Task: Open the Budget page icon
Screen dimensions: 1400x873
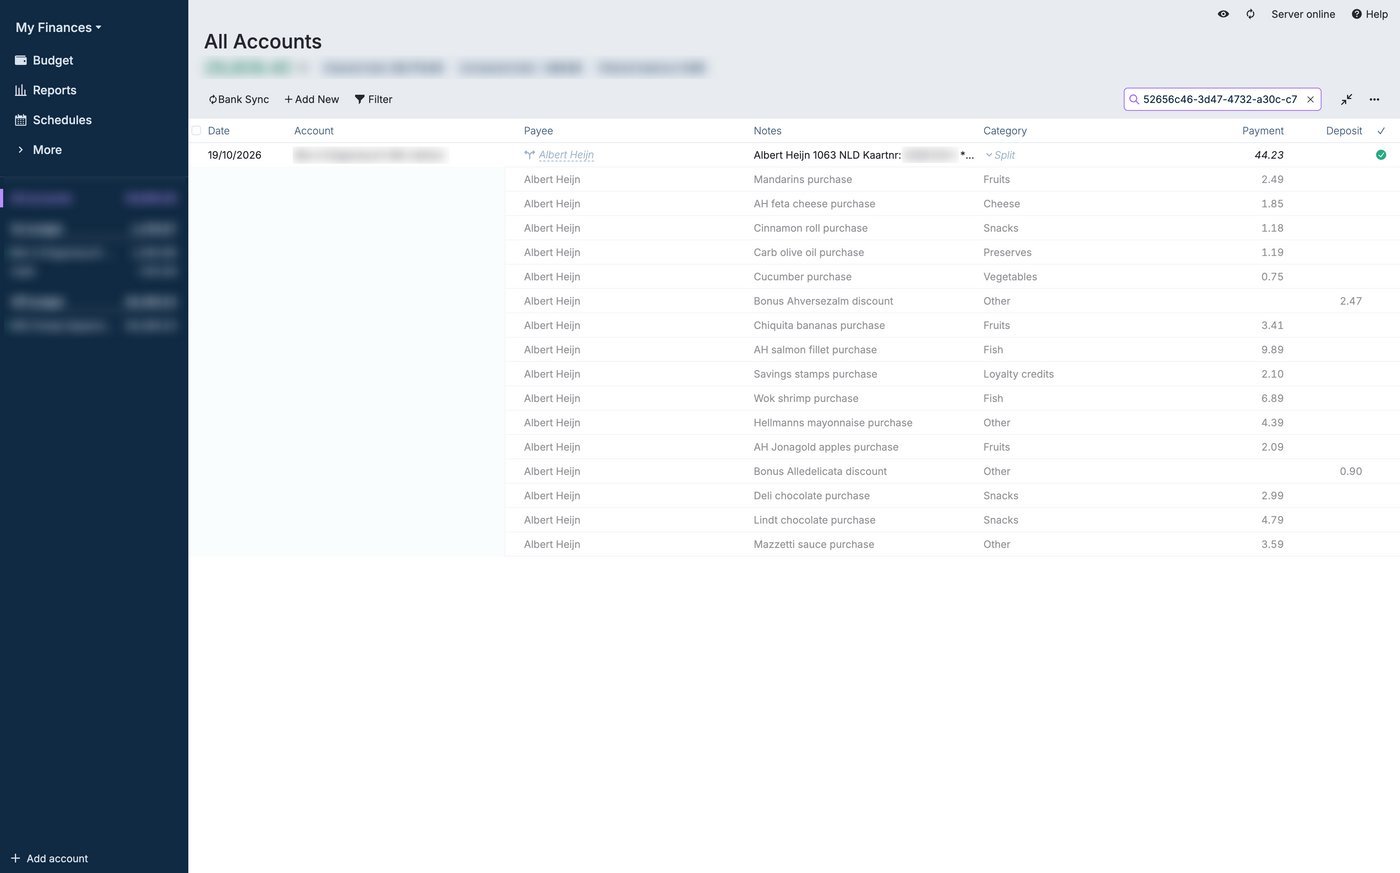Action: (20, 60)
